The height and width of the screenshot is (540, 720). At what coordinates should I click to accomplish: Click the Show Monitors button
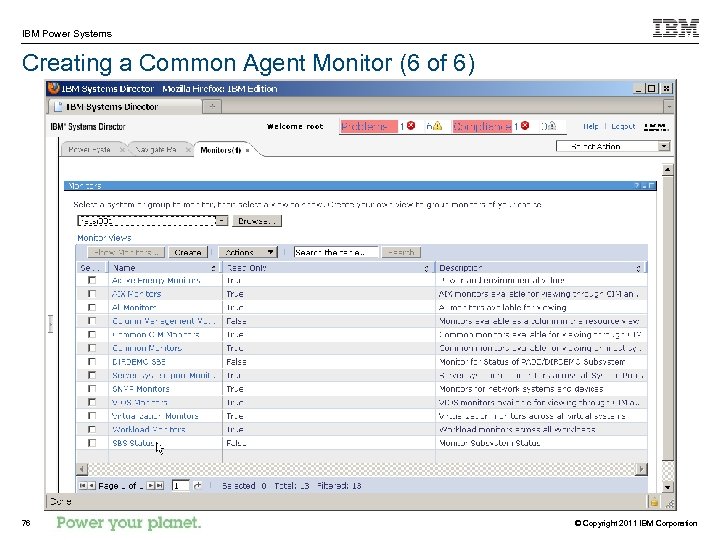(x=126, y=252)
